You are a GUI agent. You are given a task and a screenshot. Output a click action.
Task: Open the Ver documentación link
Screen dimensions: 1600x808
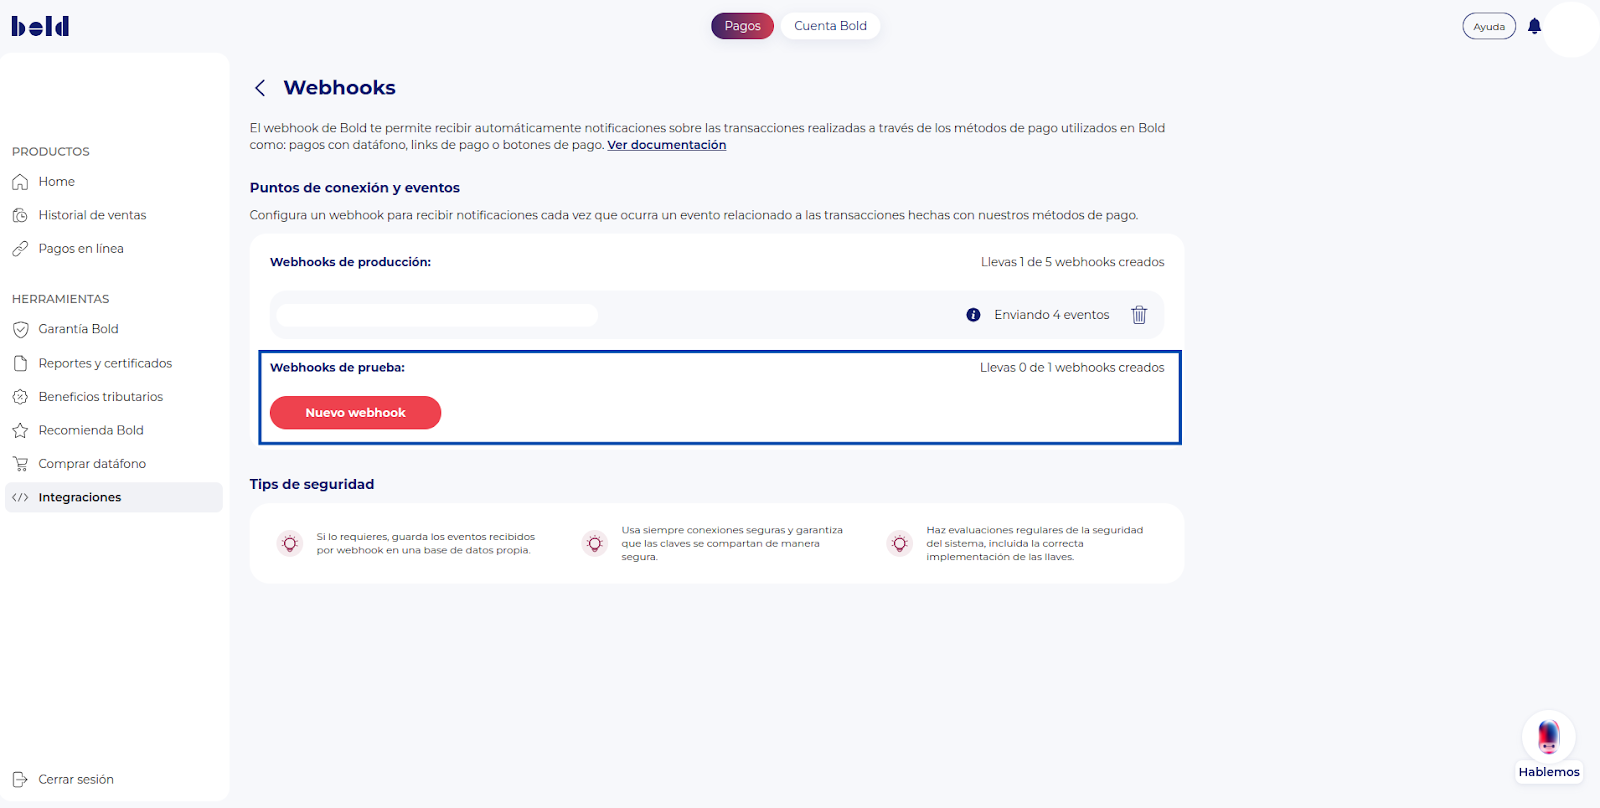666,144
